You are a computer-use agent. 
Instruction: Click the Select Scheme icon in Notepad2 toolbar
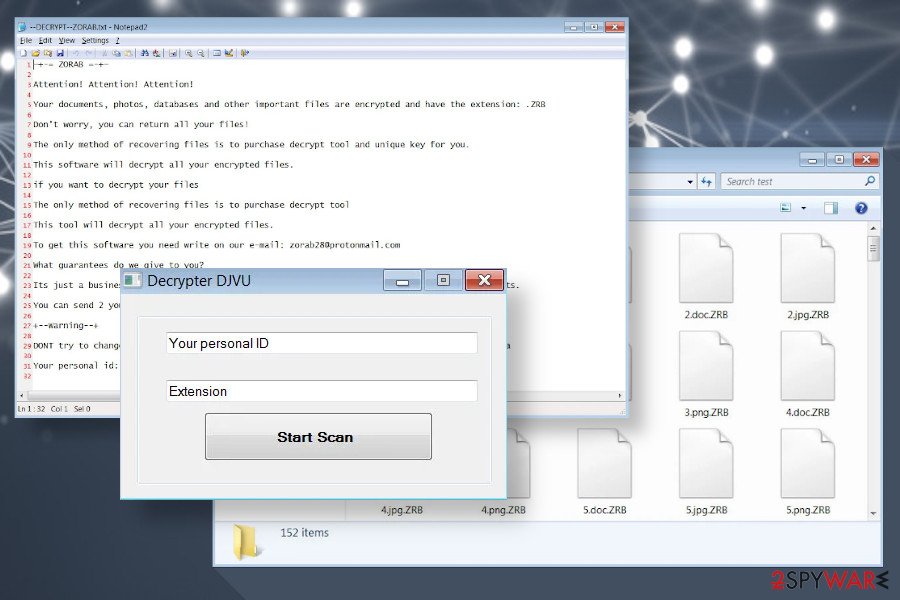[x=217, y=53]
